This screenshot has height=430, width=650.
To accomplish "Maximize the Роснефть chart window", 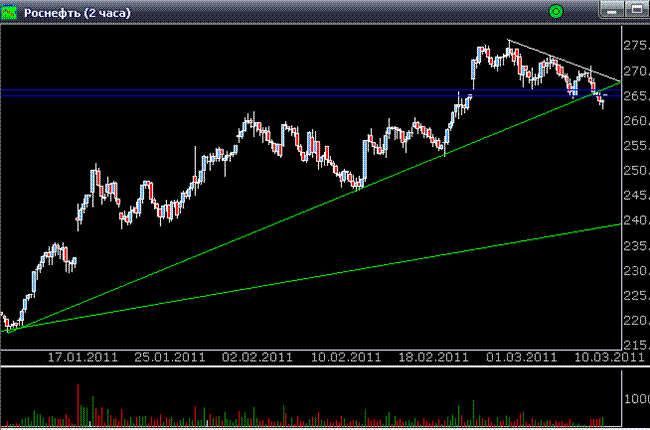I will [x=637, y=10].
